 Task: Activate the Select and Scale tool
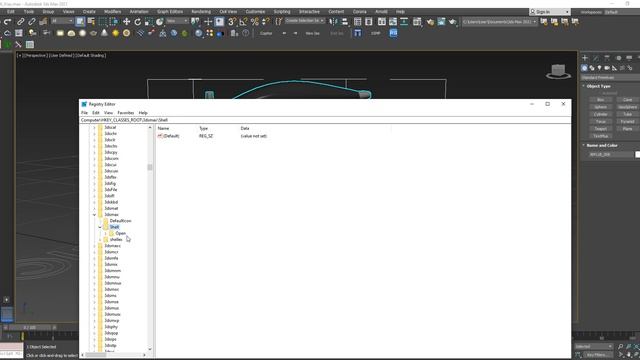tap(149, 22)
